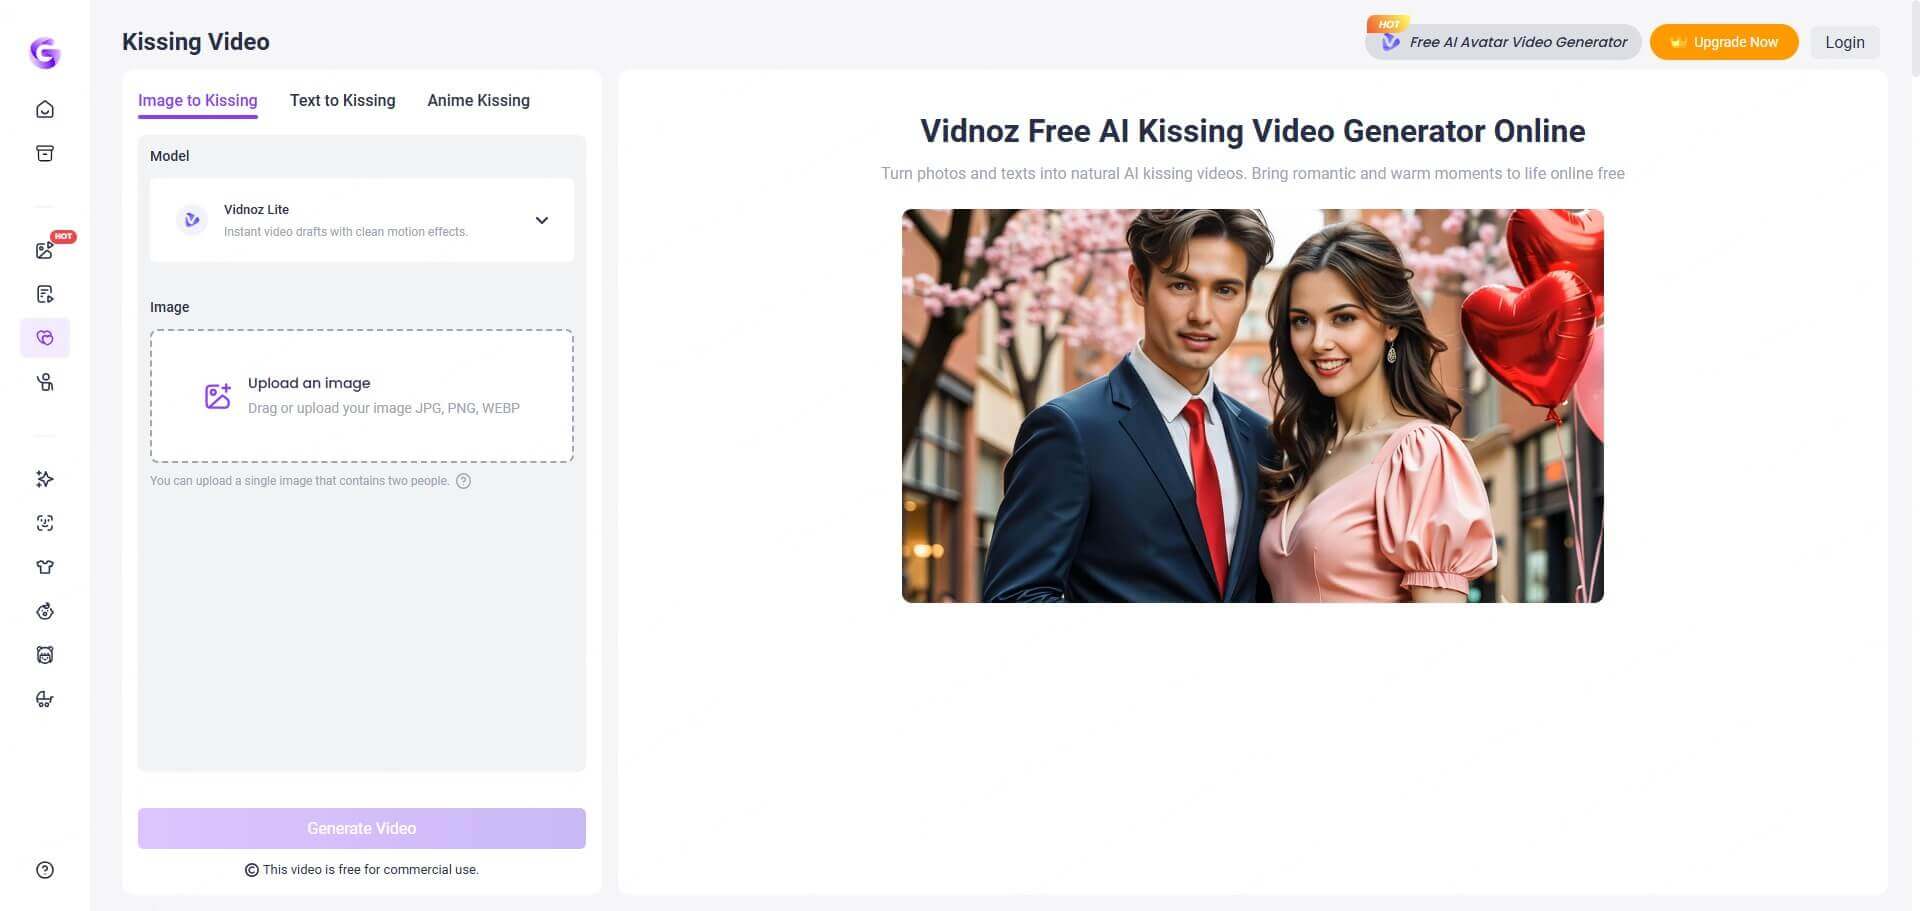This screenshot has height=911, width=1920.
Task: Open the stroller tool at sidebar bottom
Action: click(x=44, y=699)
